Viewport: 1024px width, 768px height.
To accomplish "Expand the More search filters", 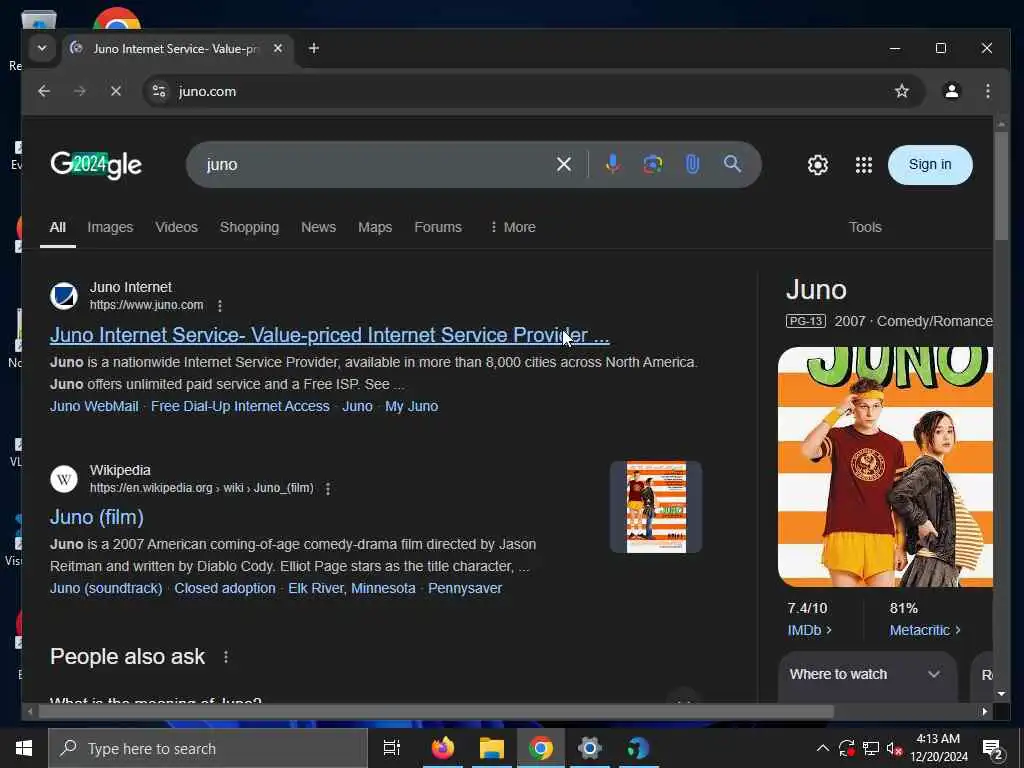I will pos(513,227).
